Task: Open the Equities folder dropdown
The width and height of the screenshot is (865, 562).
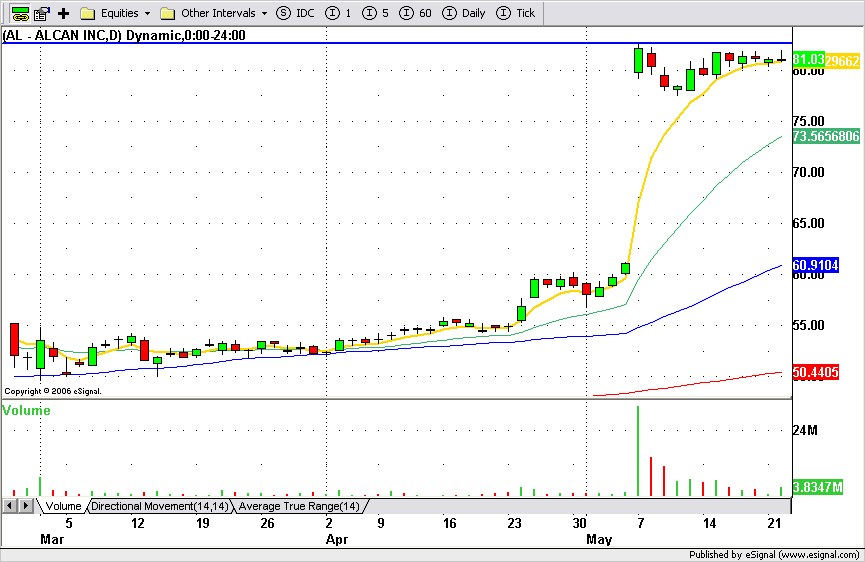Action: tap(147, 13)
